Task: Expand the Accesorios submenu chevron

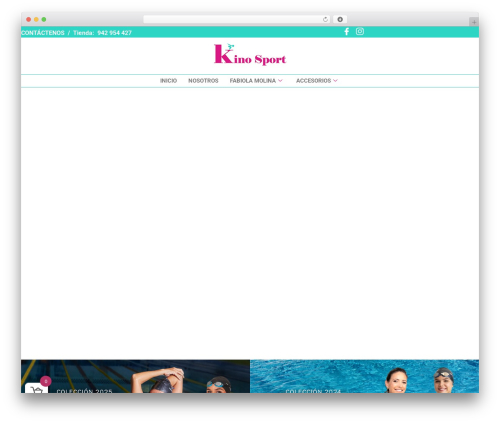Action: click(x=335, y=81)
